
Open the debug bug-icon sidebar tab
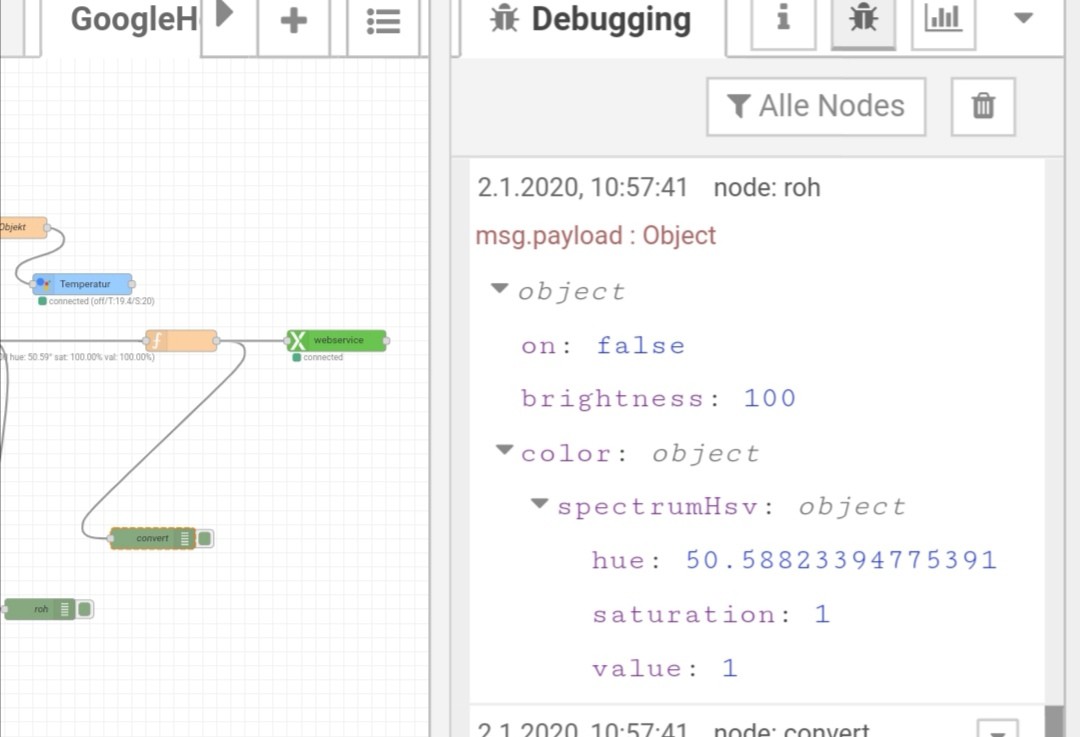point(863,19)
